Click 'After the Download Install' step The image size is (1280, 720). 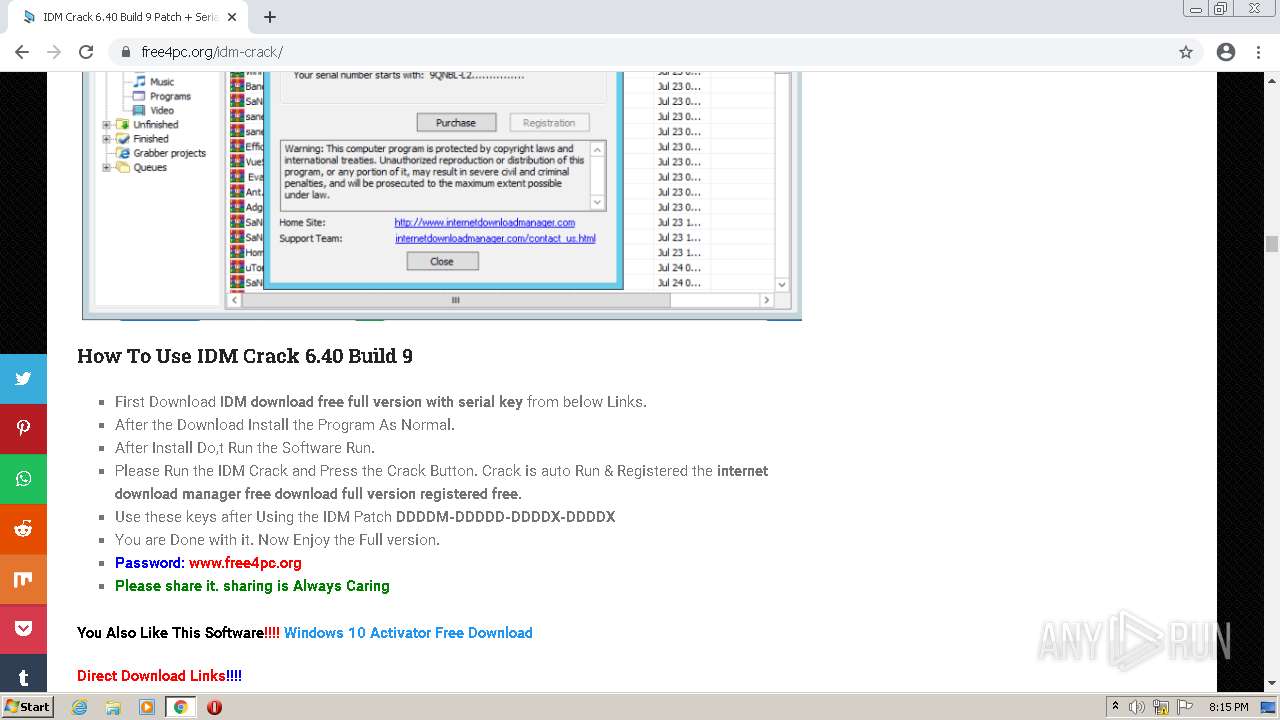[285, 425]
